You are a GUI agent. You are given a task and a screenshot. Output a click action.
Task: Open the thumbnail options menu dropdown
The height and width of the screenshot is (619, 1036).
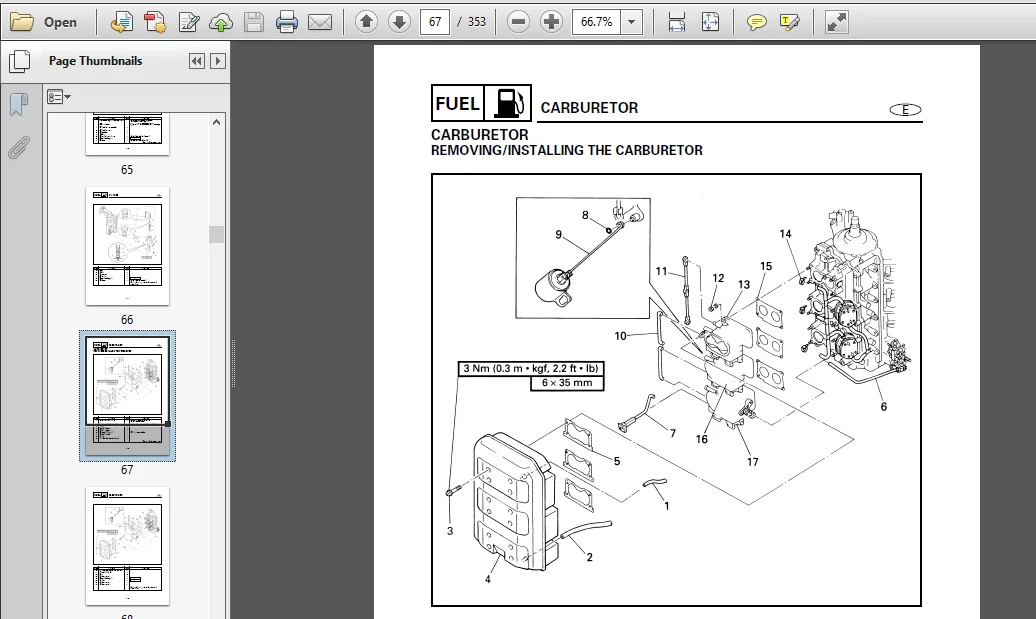[59, 98]
